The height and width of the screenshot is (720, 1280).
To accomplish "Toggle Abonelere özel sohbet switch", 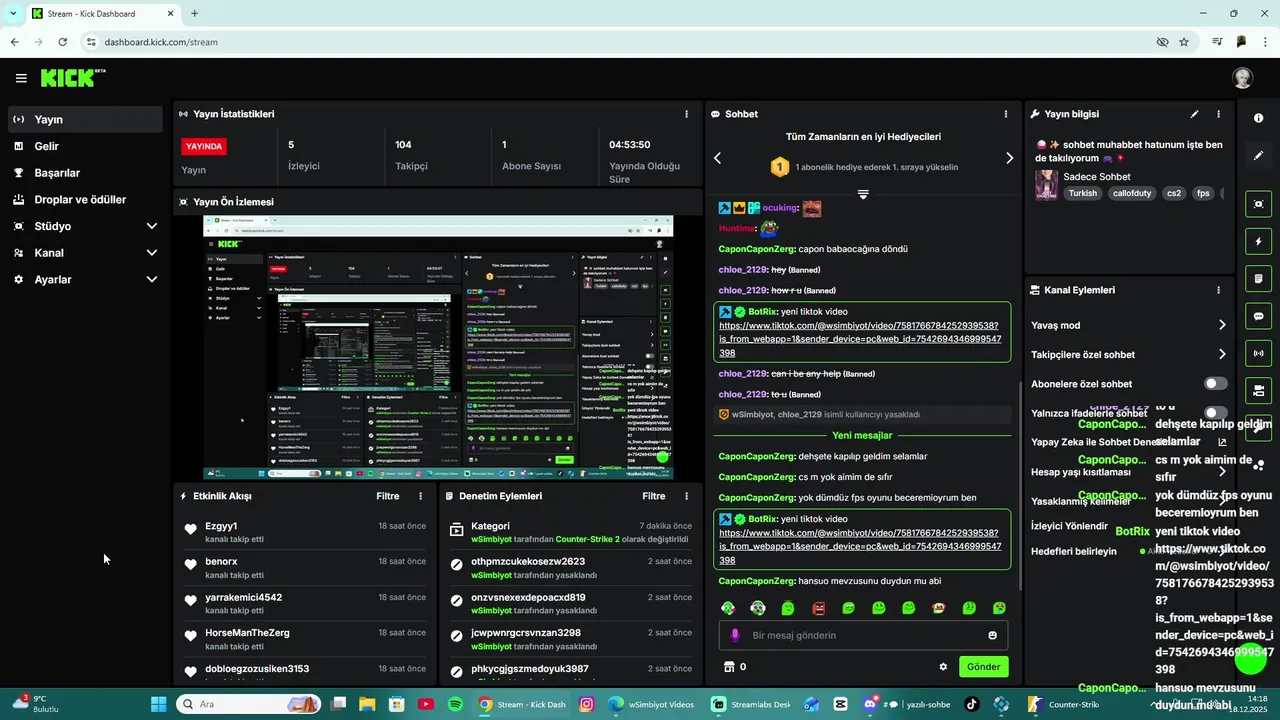I will coord(1215,384).
